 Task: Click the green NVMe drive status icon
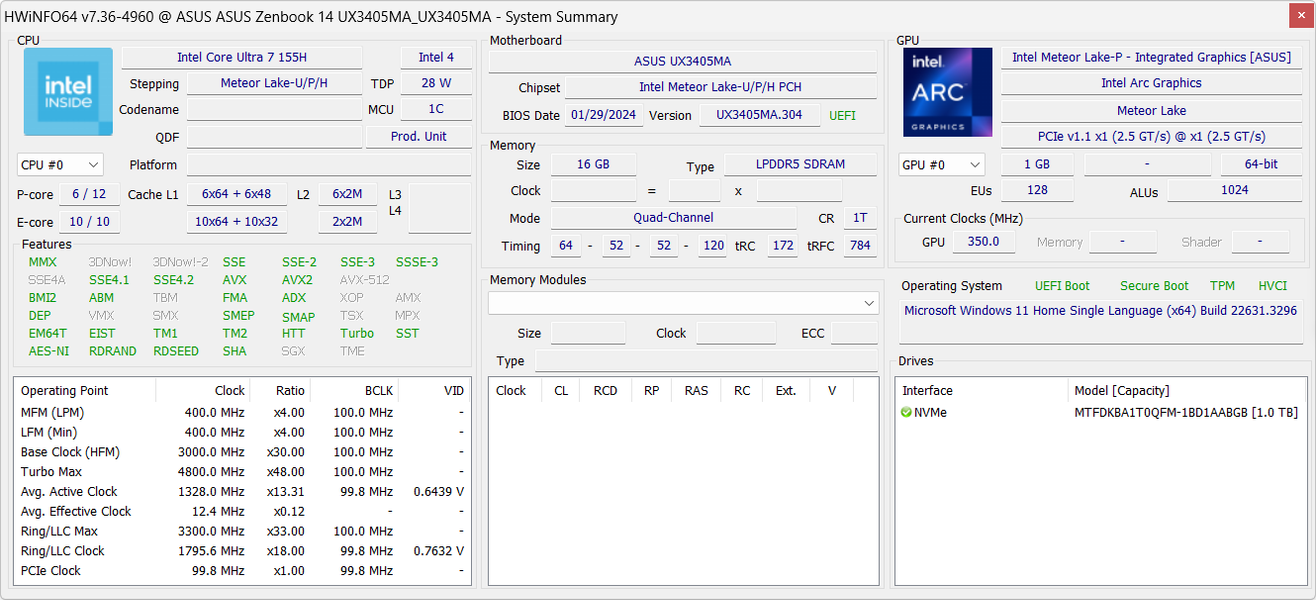click(906, 412)
